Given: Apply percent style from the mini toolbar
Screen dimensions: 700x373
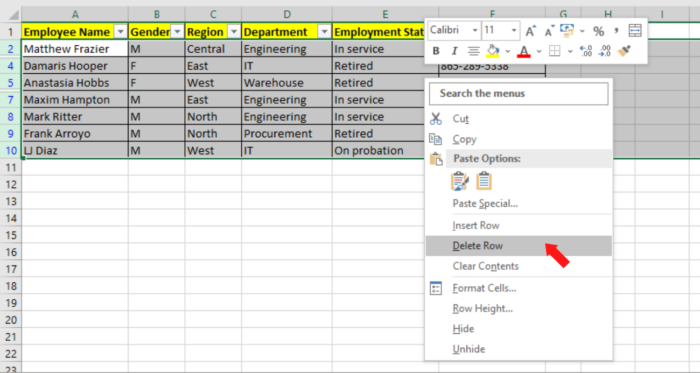Looking at the screenshot, I should coord(599,31).
